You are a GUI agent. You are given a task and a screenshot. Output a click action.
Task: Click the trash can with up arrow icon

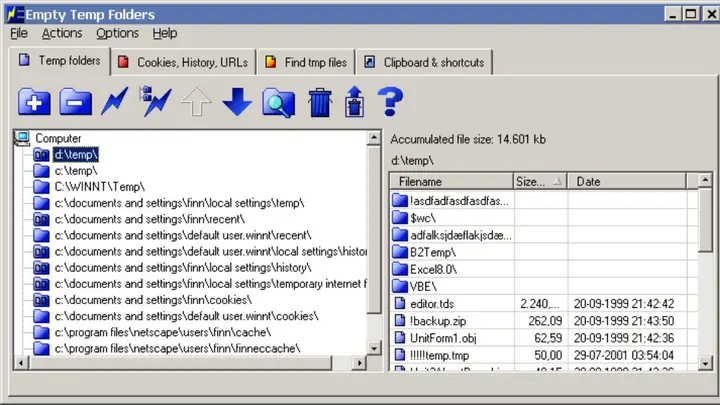354,101
